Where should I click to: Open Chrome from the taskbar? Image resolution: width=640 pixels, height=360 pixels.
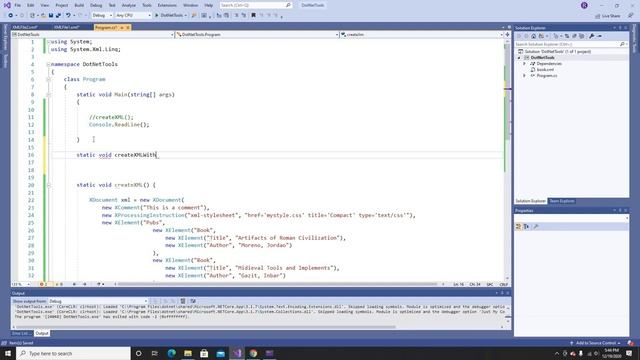coord(253,353)
